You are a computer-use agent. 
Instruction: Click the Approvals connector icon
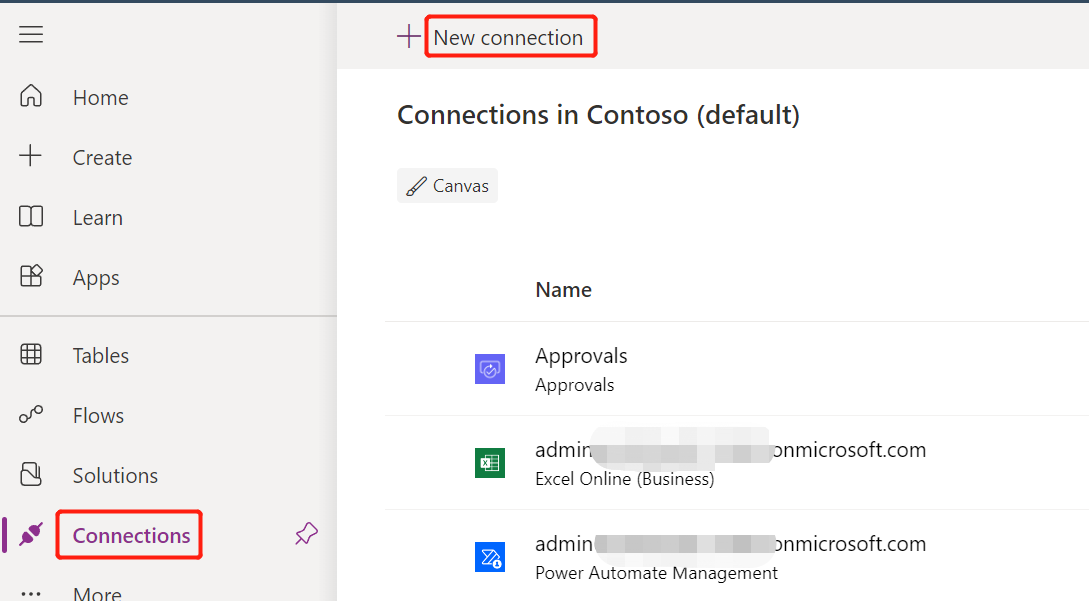[x=489, y=369]
